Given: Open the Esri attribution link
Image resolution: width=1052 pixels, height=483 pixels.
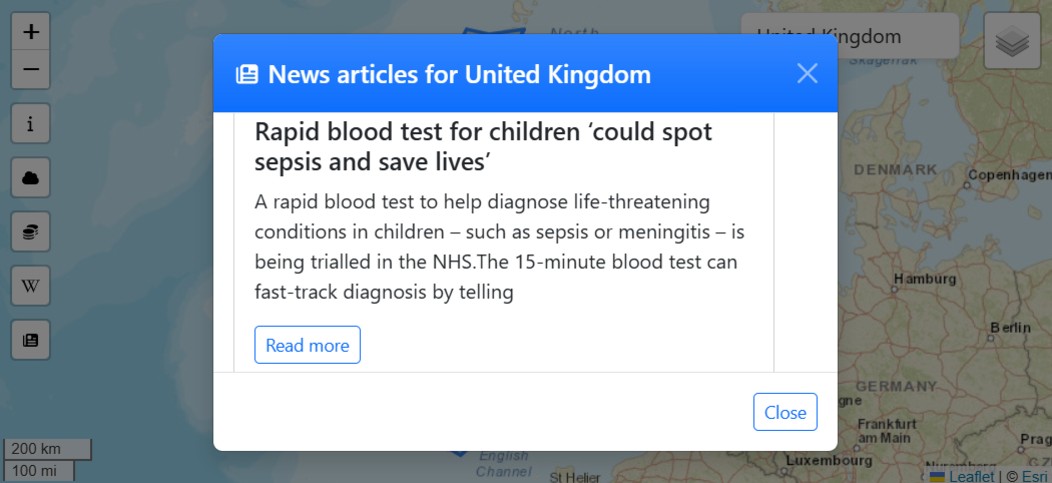Looking at the screenshot, I should tap(1034, 476).
